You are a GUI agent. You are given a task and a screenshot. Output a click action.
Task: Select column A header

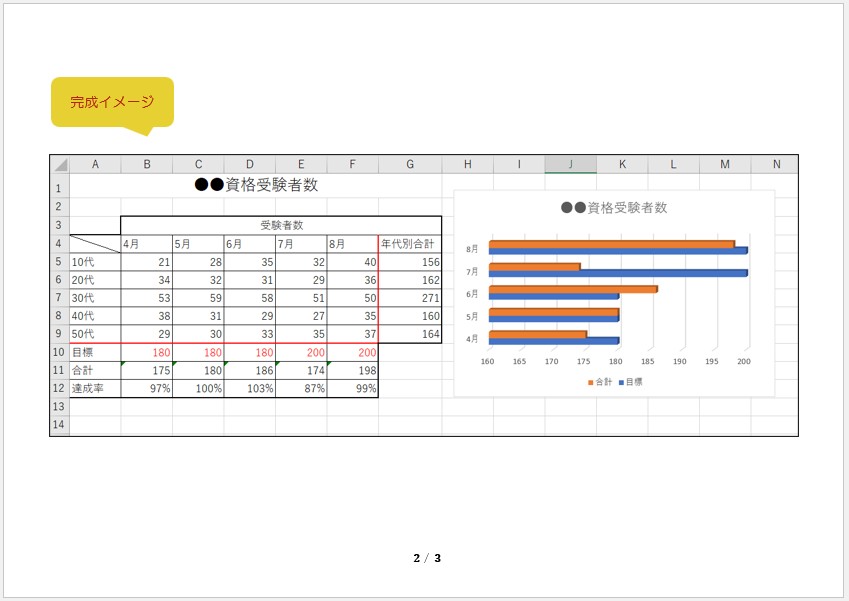[95, 164]
